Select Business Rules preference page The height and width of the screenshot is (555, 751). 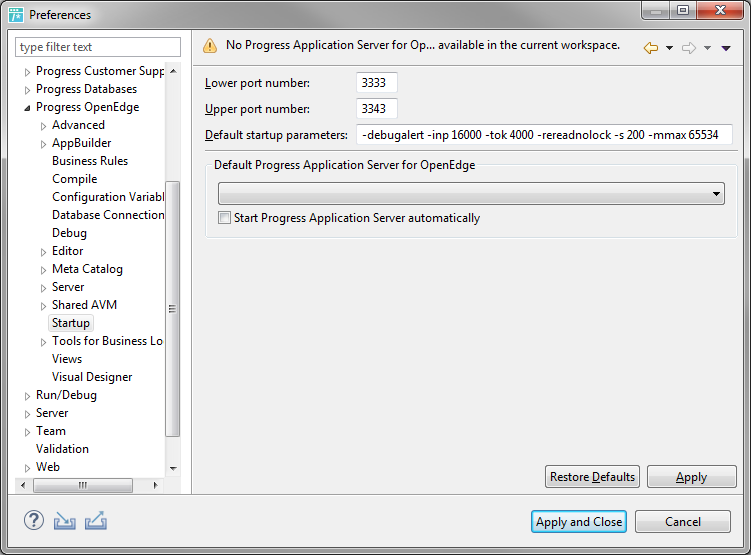[90, 161]
